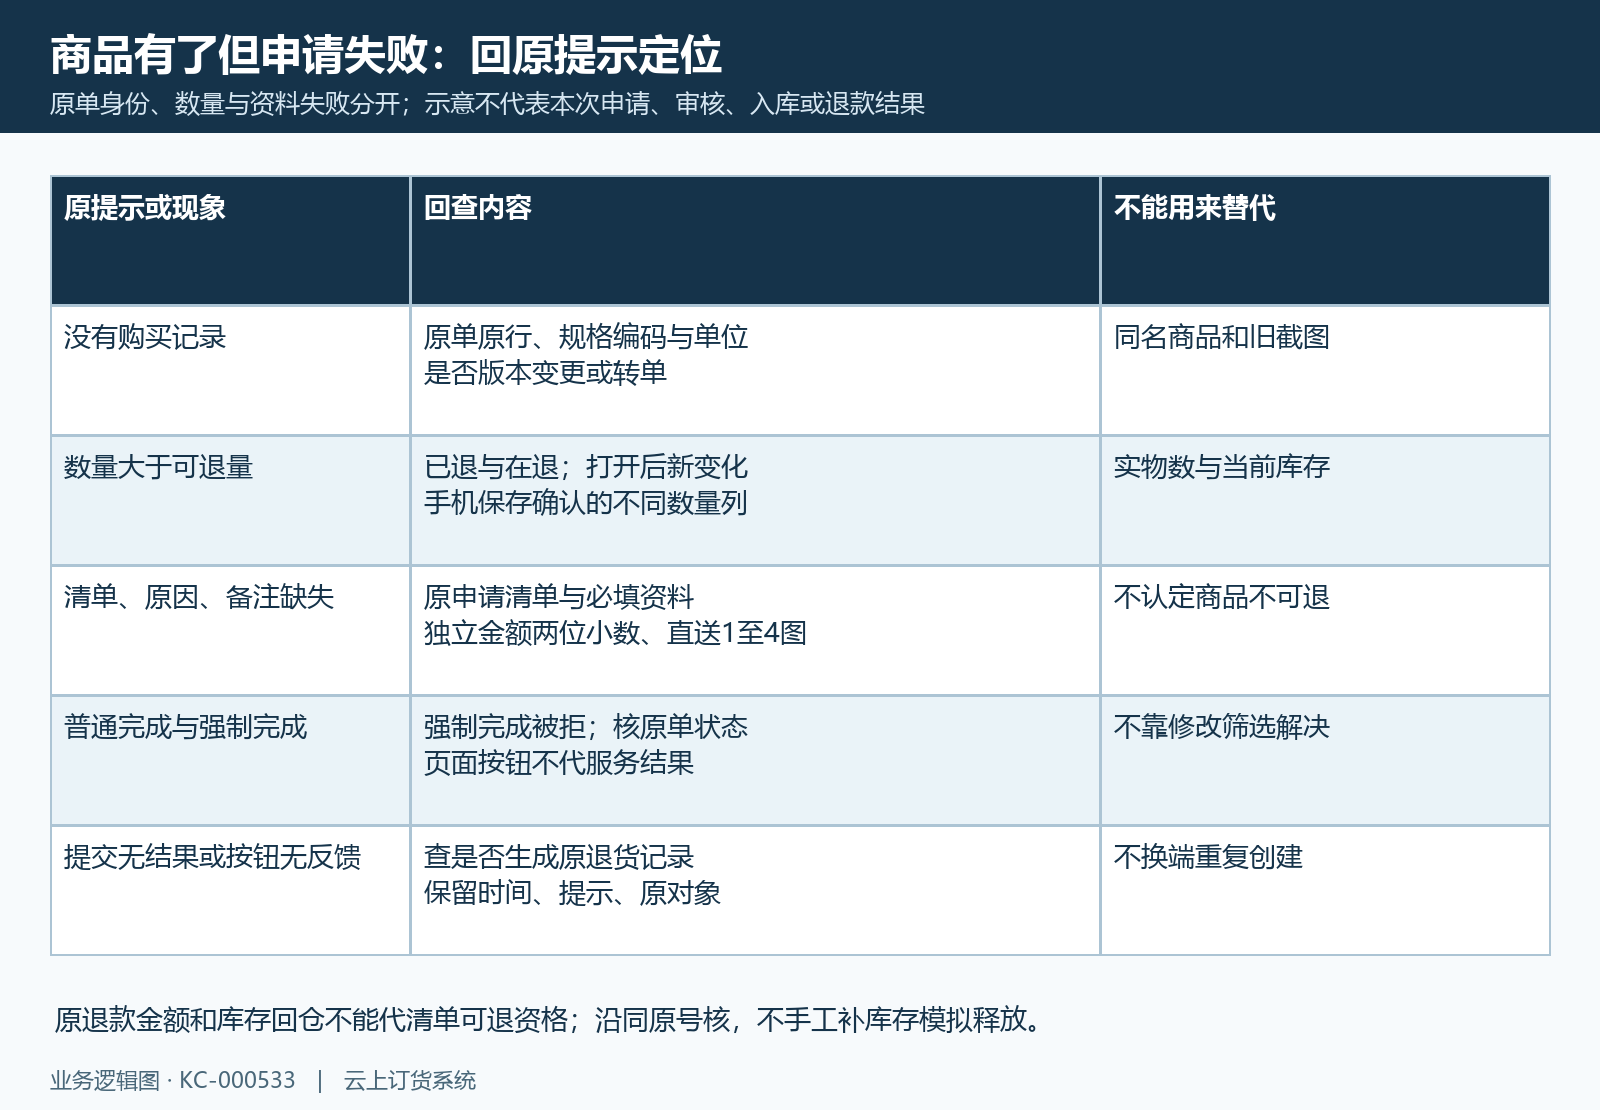Click the title 商品有了但申请失败：回原提示定位

[386, 55]
